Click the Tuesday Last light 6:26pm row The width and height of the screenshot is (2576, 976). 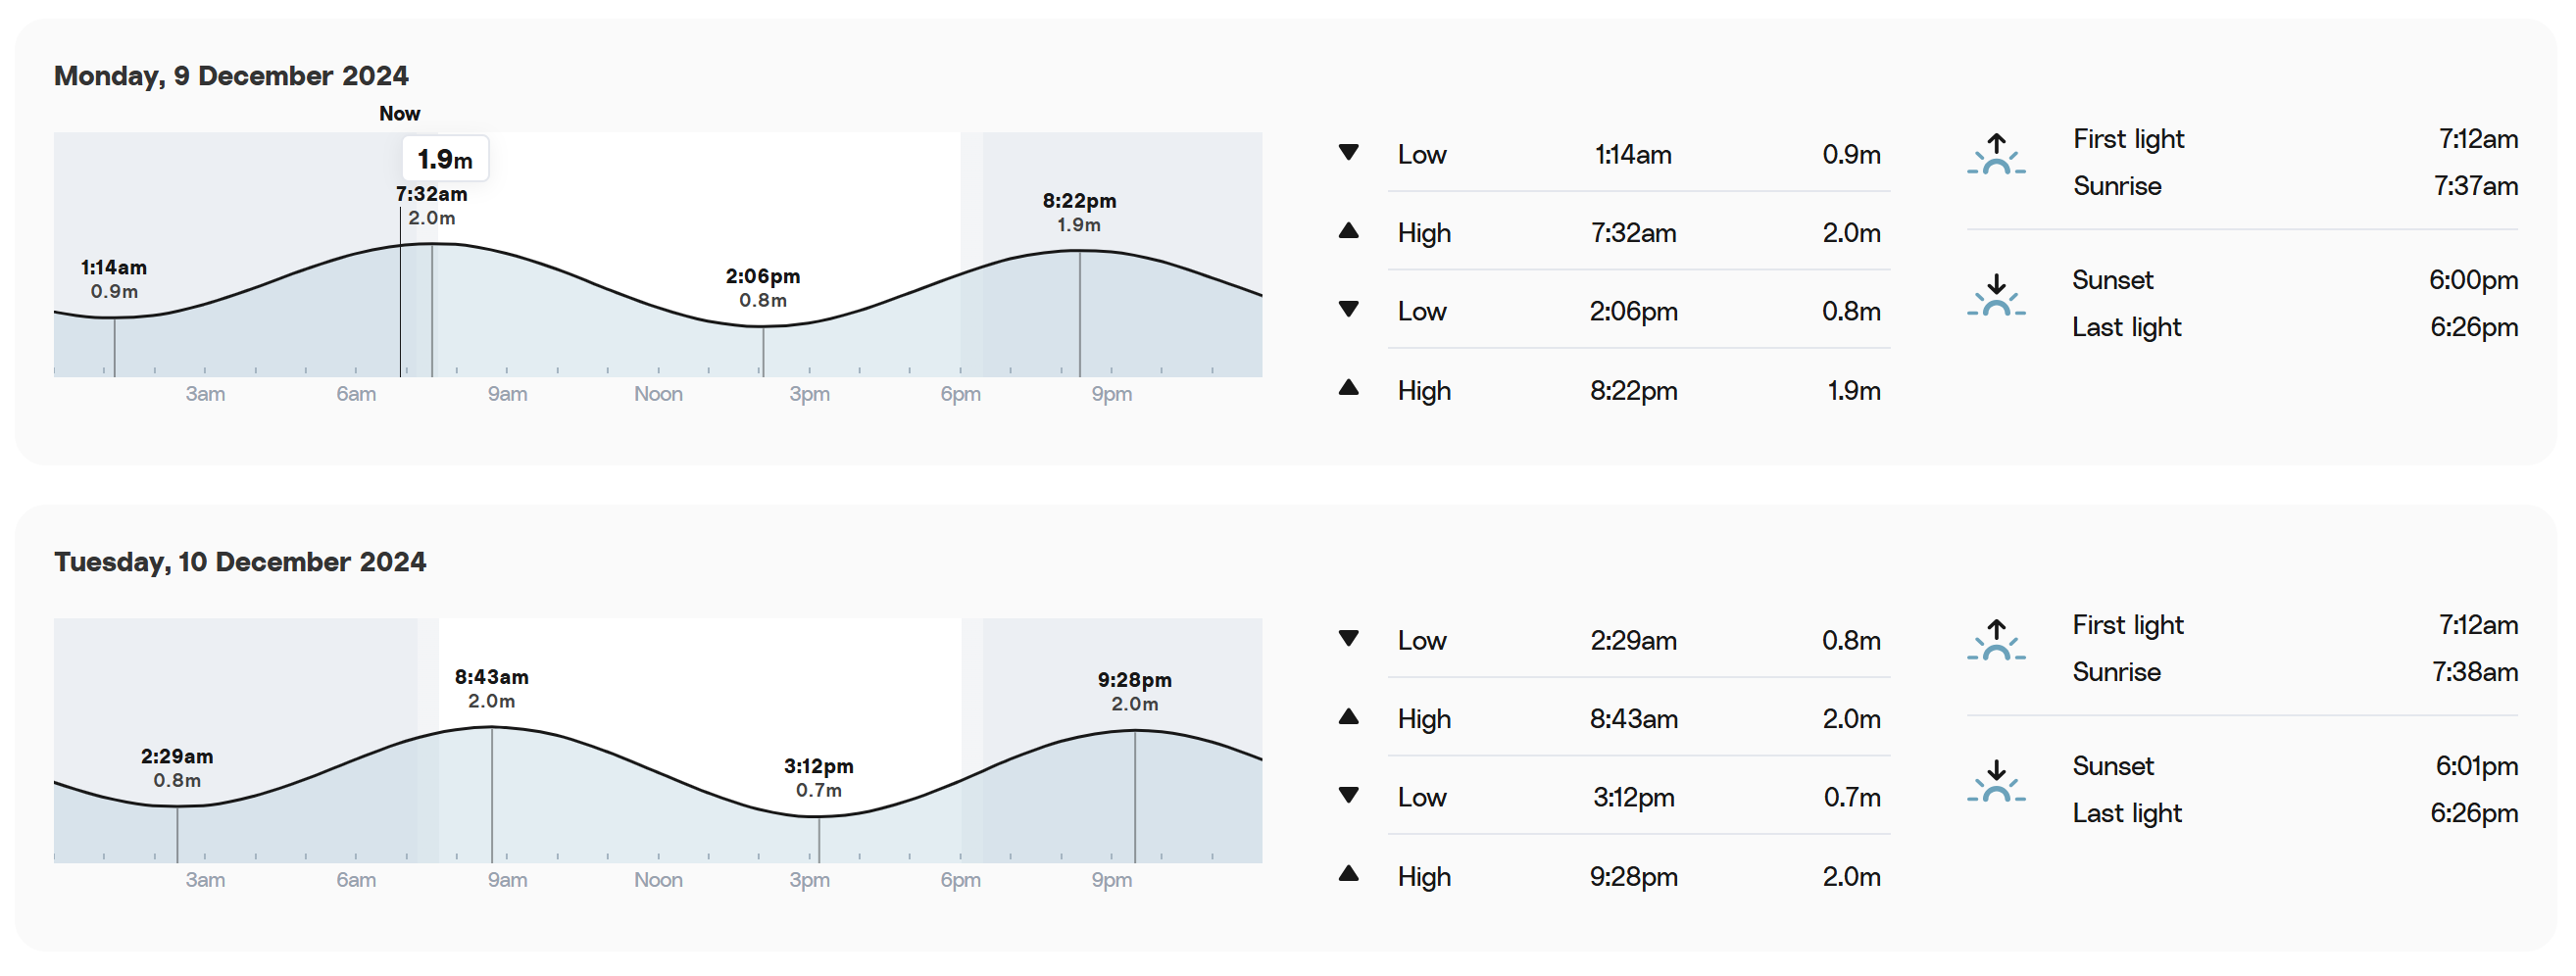[x=2295, y=813]
